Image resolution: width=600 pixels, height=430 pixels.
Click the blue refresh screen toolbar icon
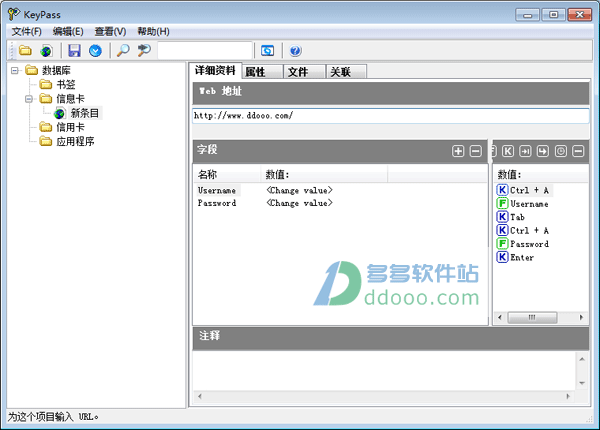(x=267, y=50)
